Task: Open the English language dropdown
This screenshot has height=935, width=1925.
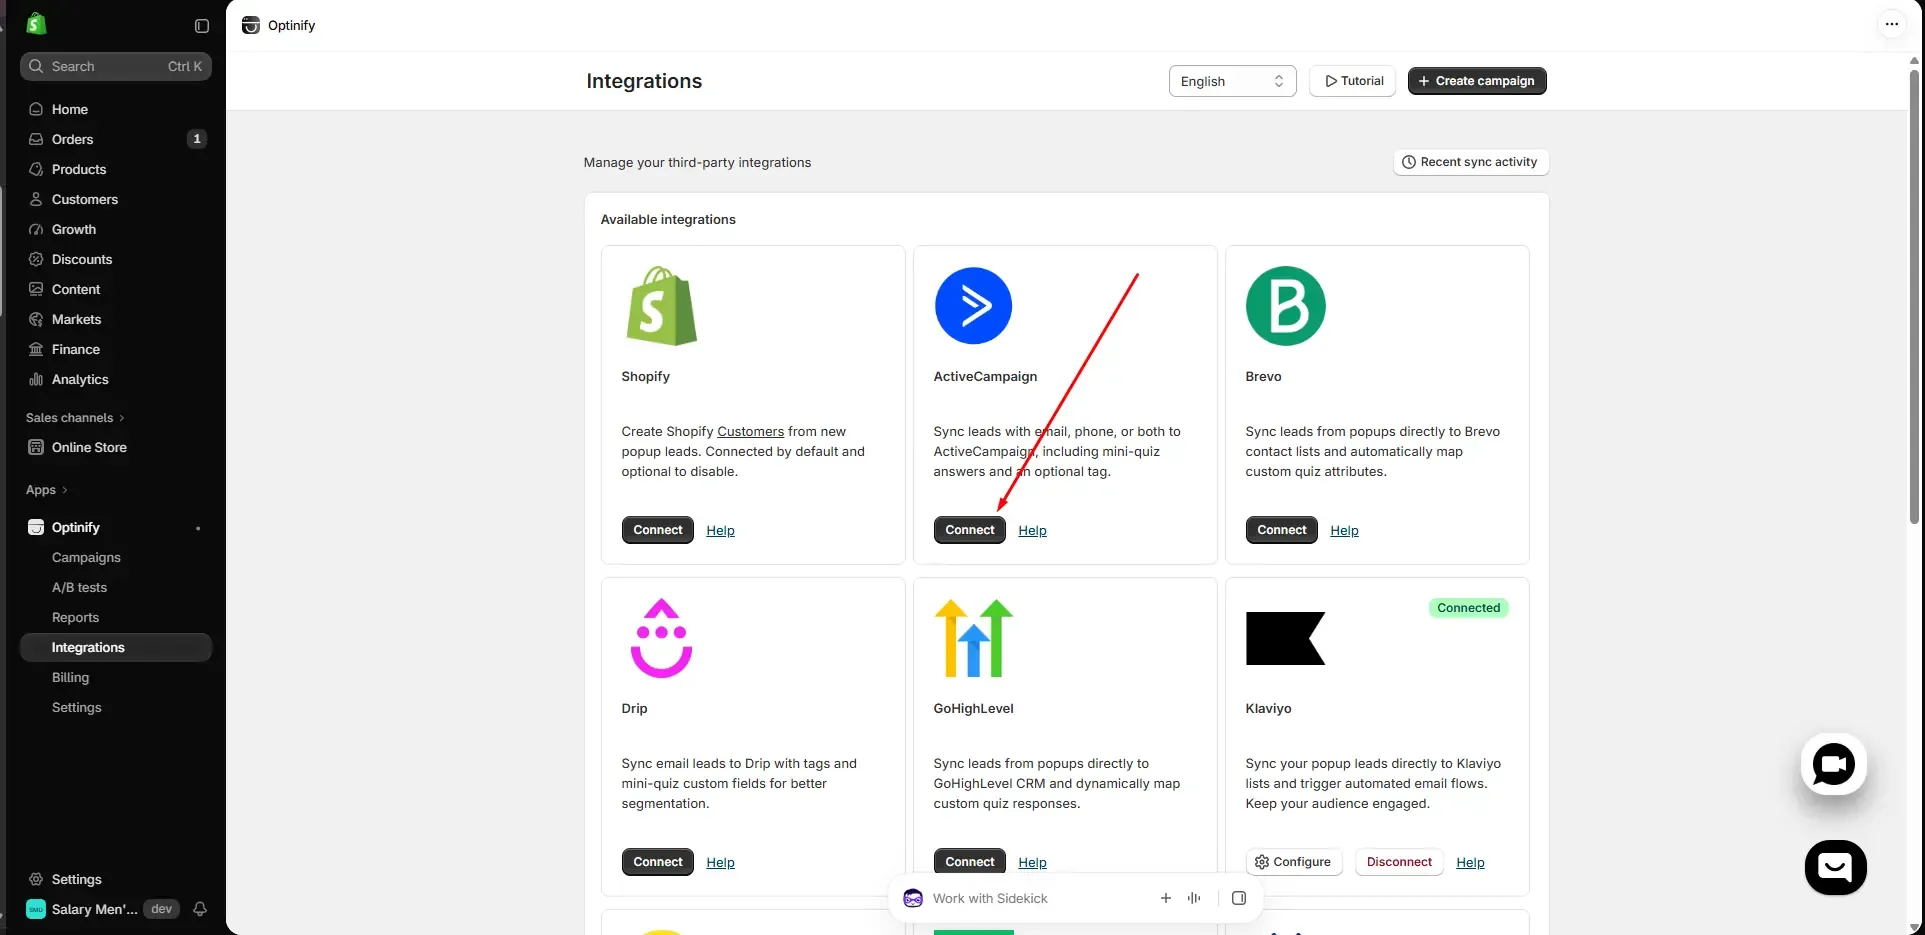Action: pyautogui.click(x=1232, y=81)
